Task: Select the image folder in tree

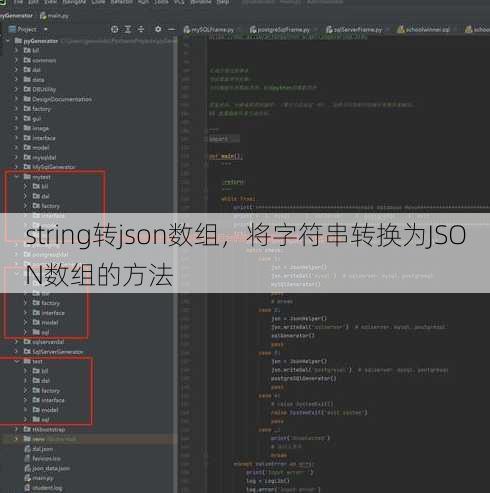Action: [40, 128]
